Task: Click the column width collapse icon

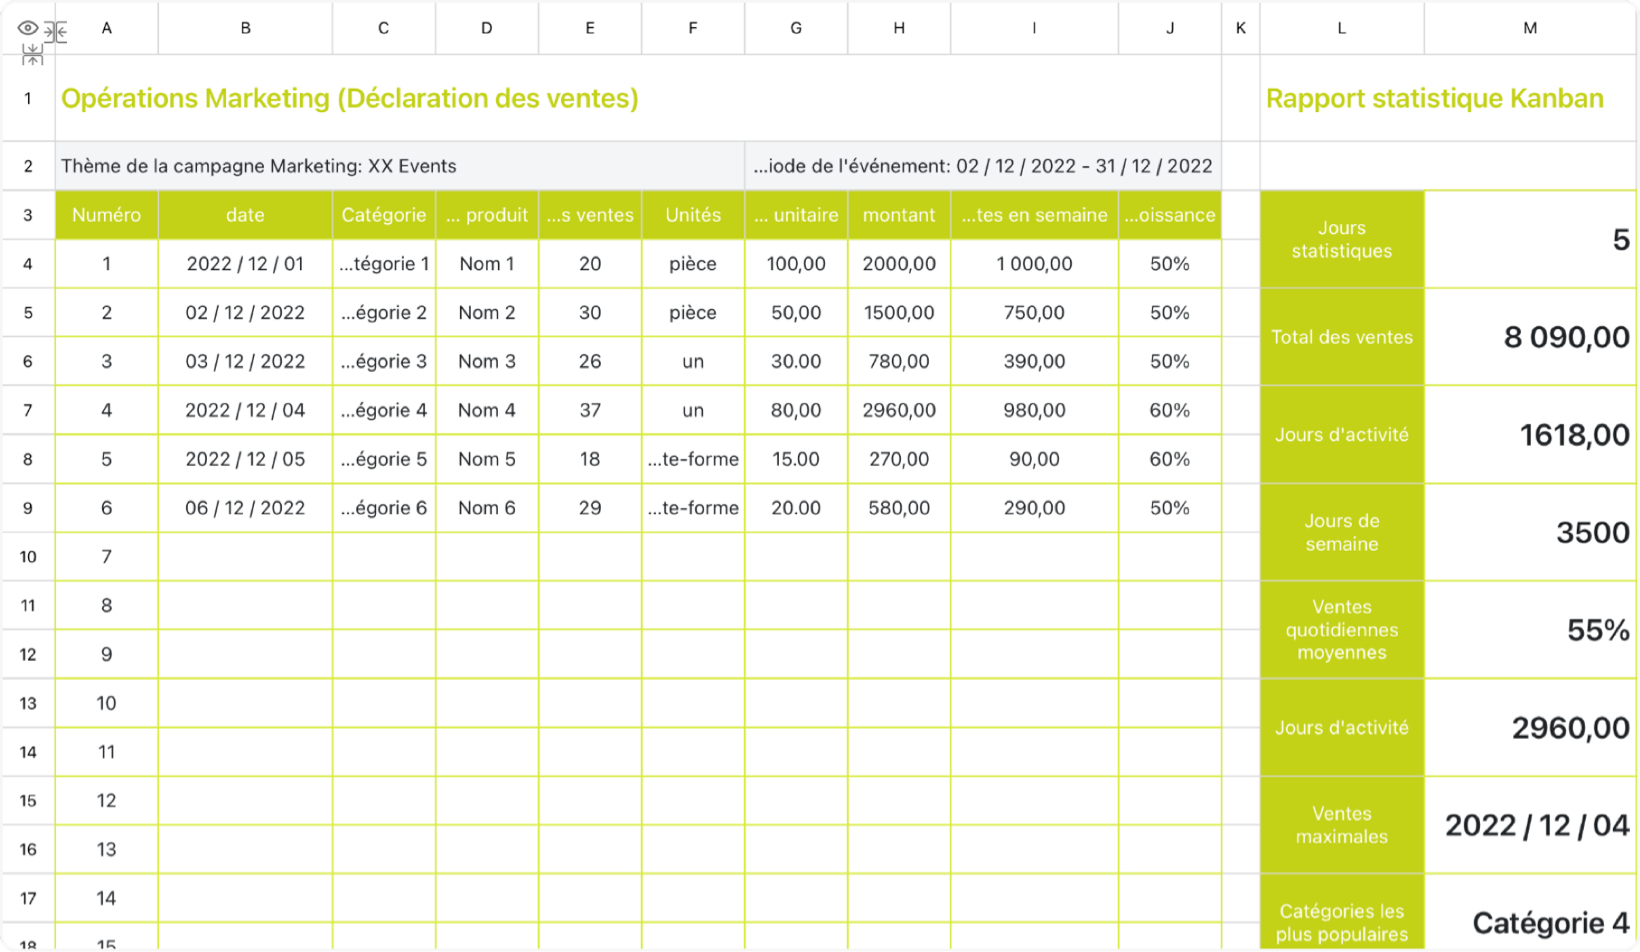Action: point(56,32)
